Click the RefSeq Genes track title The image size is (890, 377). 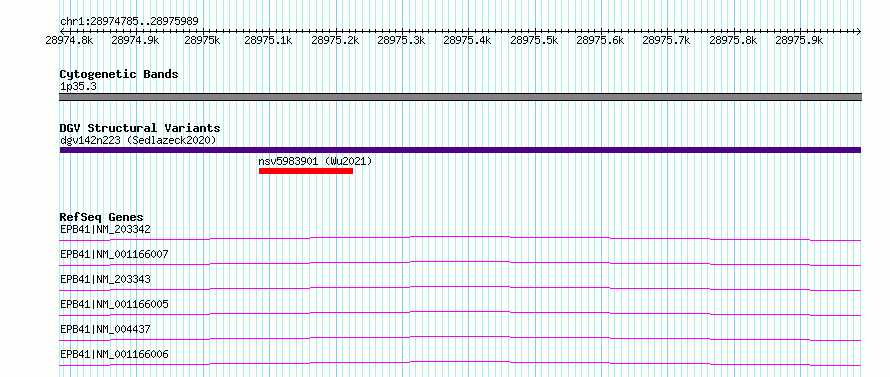[x=102, y=217]
